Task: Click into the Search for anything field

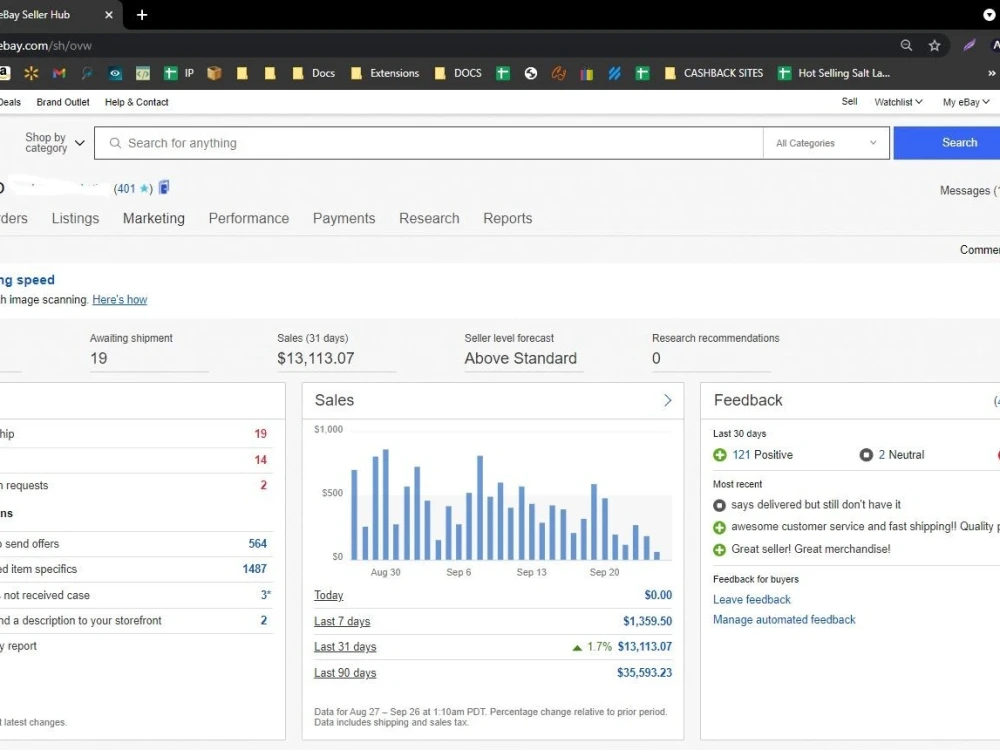Action: click(x=429, y=143)
